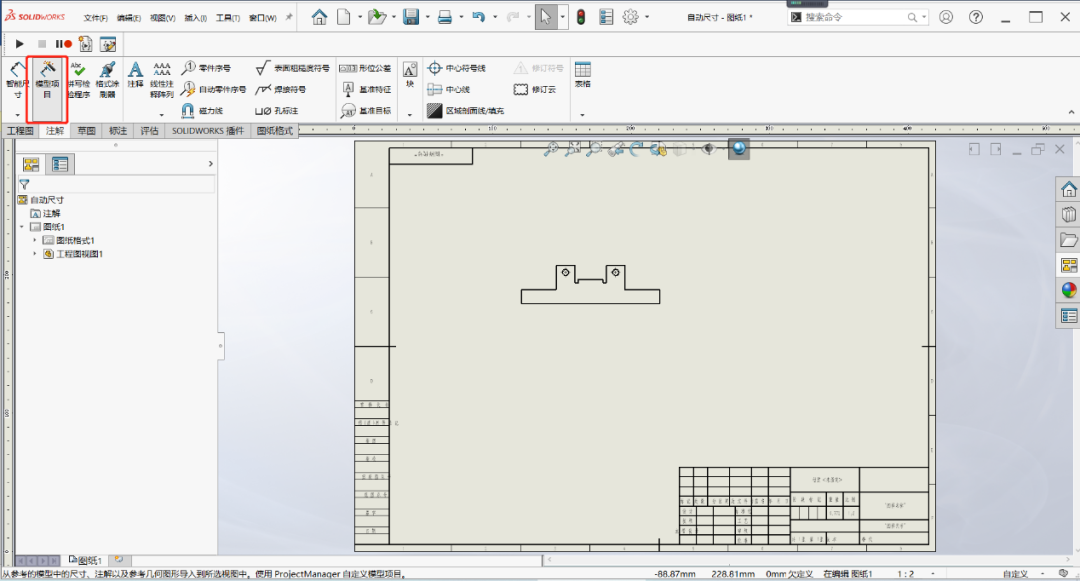The width and height of the screenshot is (1080, 581).
Task: Expand the 工程图视图1 tree node
Action: coord(34,254)
